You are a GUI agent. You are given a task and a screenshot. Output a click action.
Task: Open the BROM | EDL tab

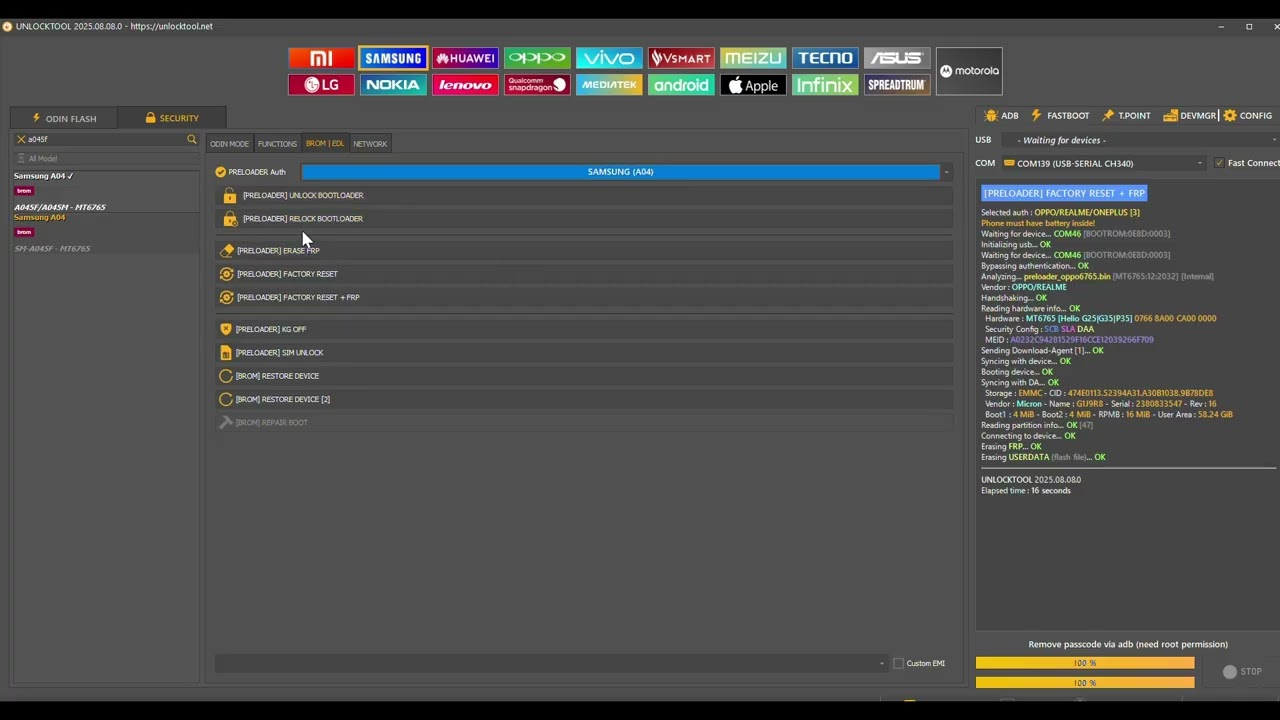click(325, 144)
